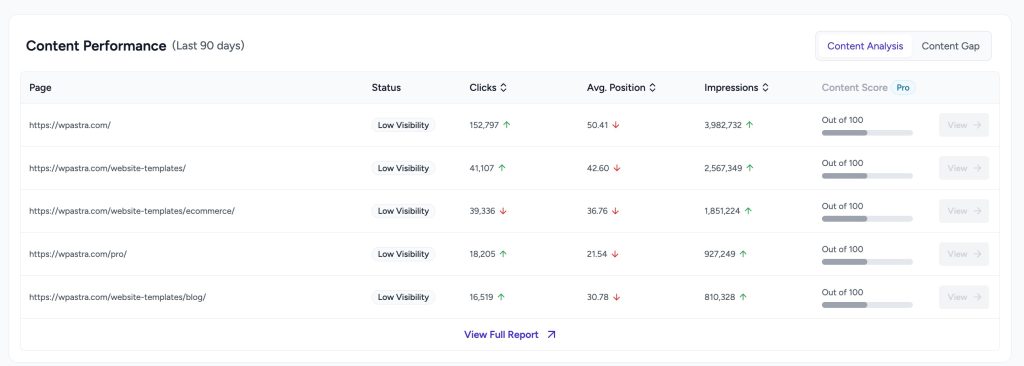Click the Pro badge next to Content Score
The height and width of the screenshot is (366, 1024).
(x=903, y=88)
